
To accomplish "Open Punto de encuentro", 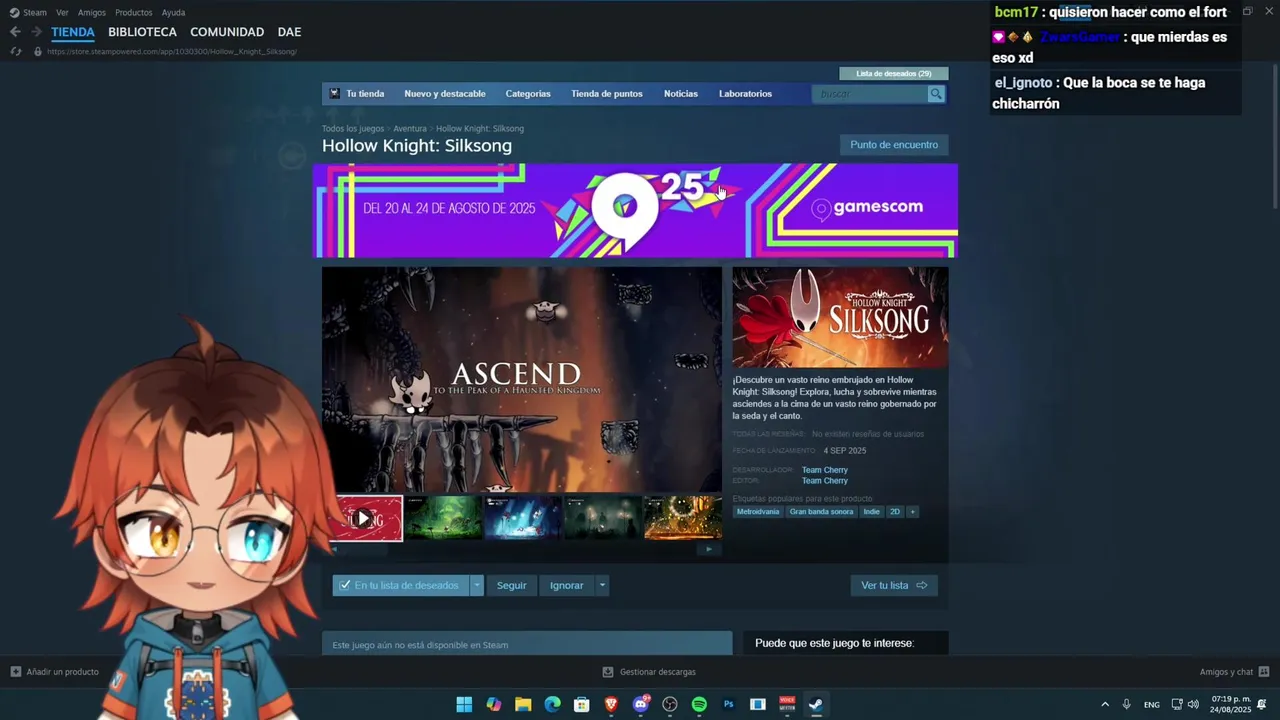I will click(894, 145).
